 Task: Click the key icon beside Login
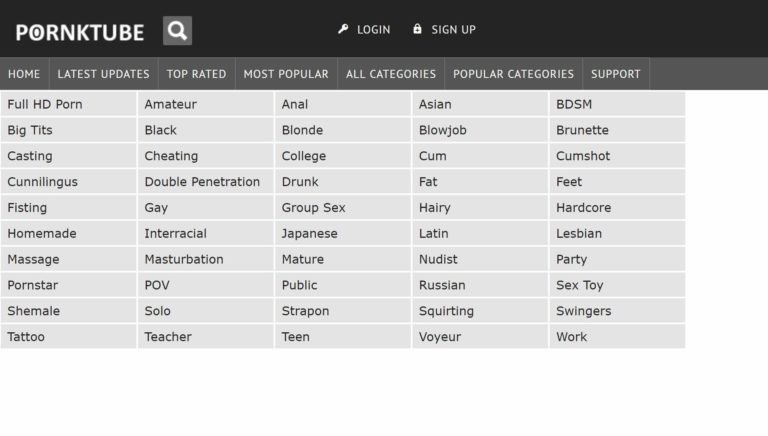pos(343,29)
